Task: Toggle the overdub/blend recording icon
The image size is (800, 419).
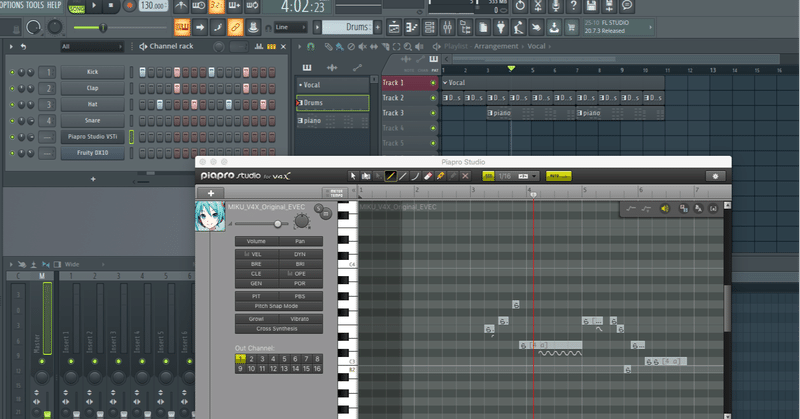Action: point(234,6)
